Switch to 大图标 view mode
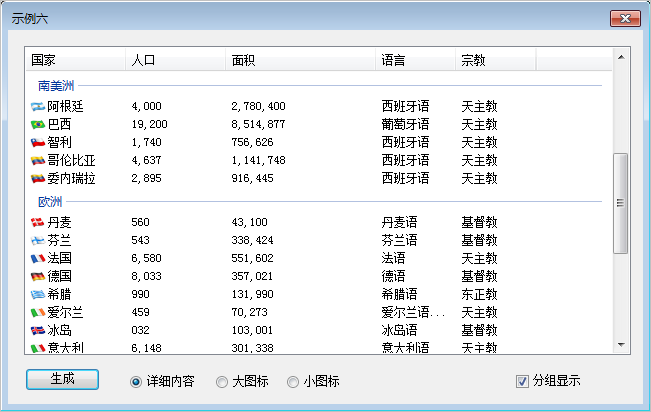The image size is (651, 412). [221, 381]
